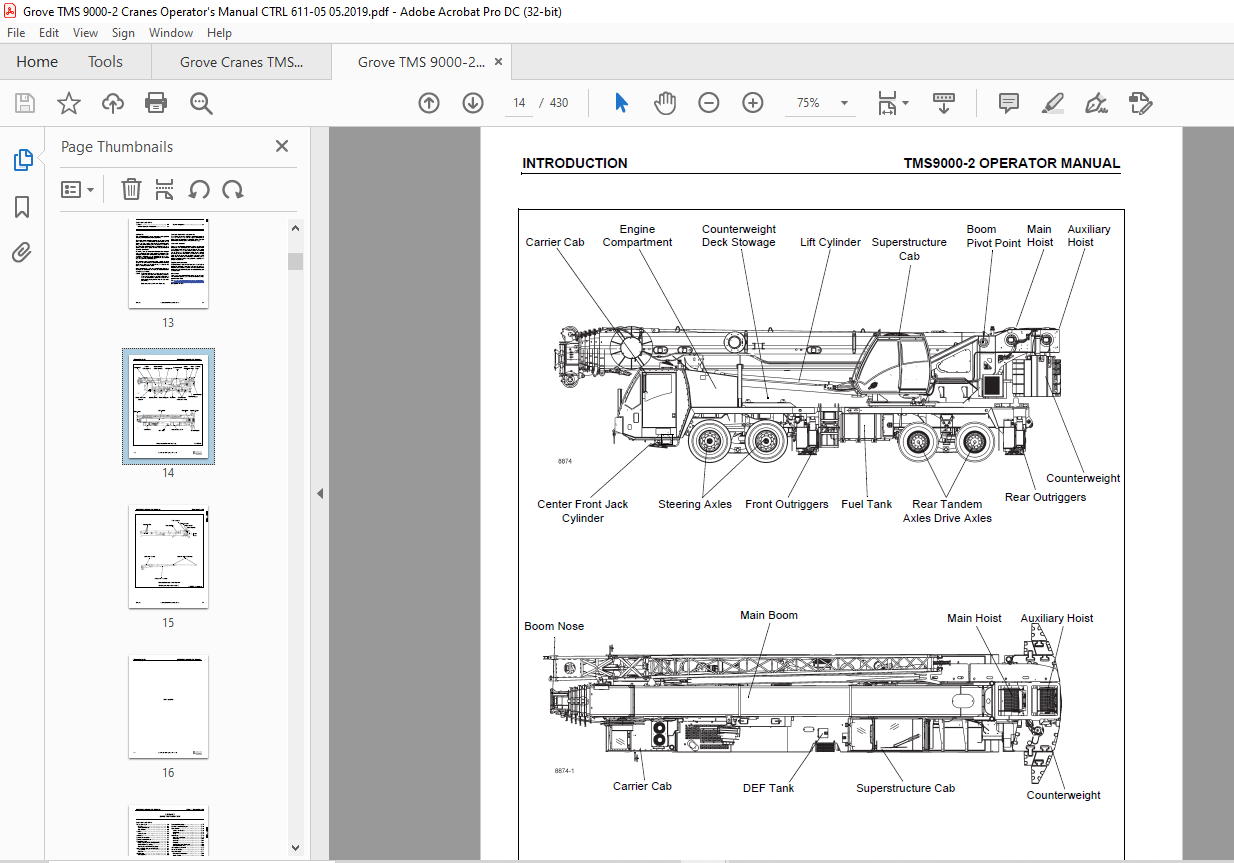Zoom out with the minus icon
This screenshot has height=863, width=1234.
709,103
